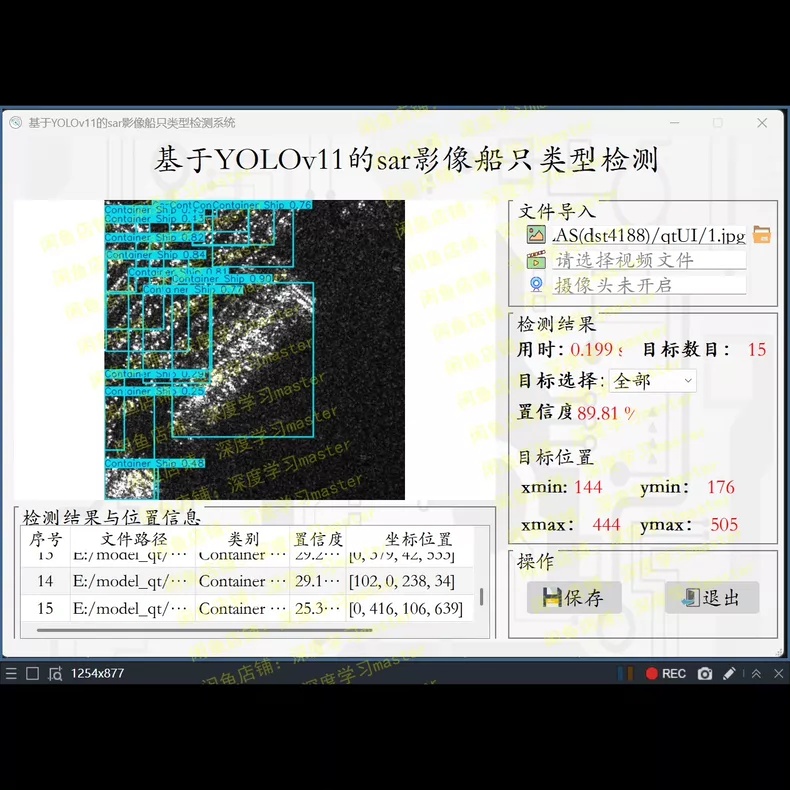Close the ship detection application window
Screen dimensions: 790x790
pyautogui.click(x=762, y=123)
